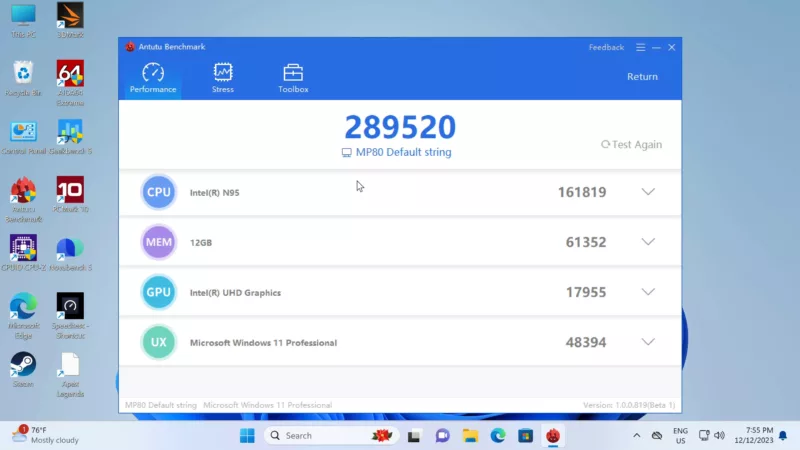
Task: Click the UX score 48394
Action: coord(586,342)
